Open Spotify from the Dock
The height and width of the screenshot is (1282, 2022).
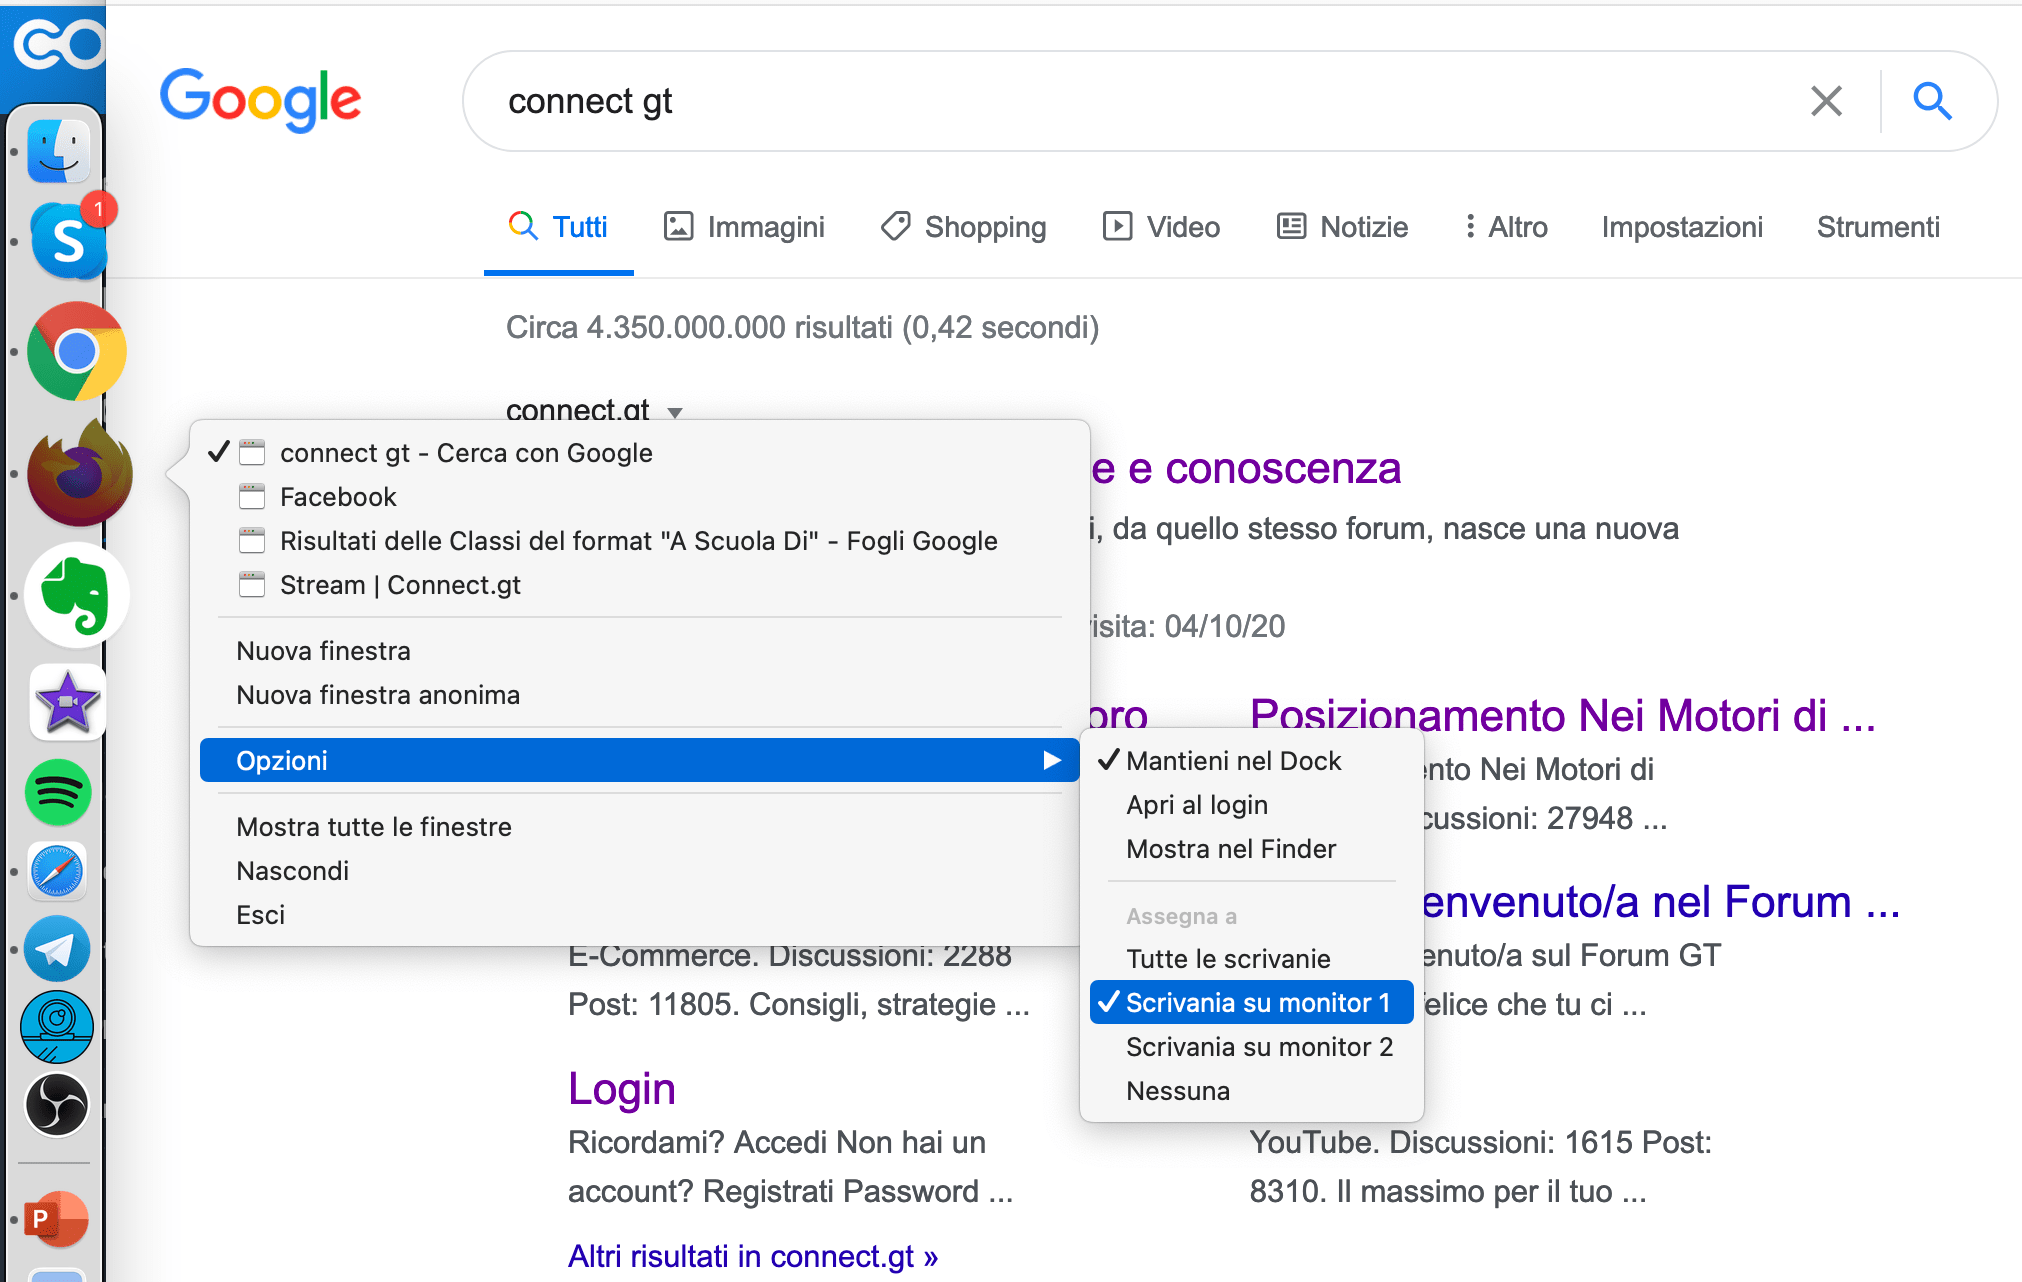pos(58,792)
